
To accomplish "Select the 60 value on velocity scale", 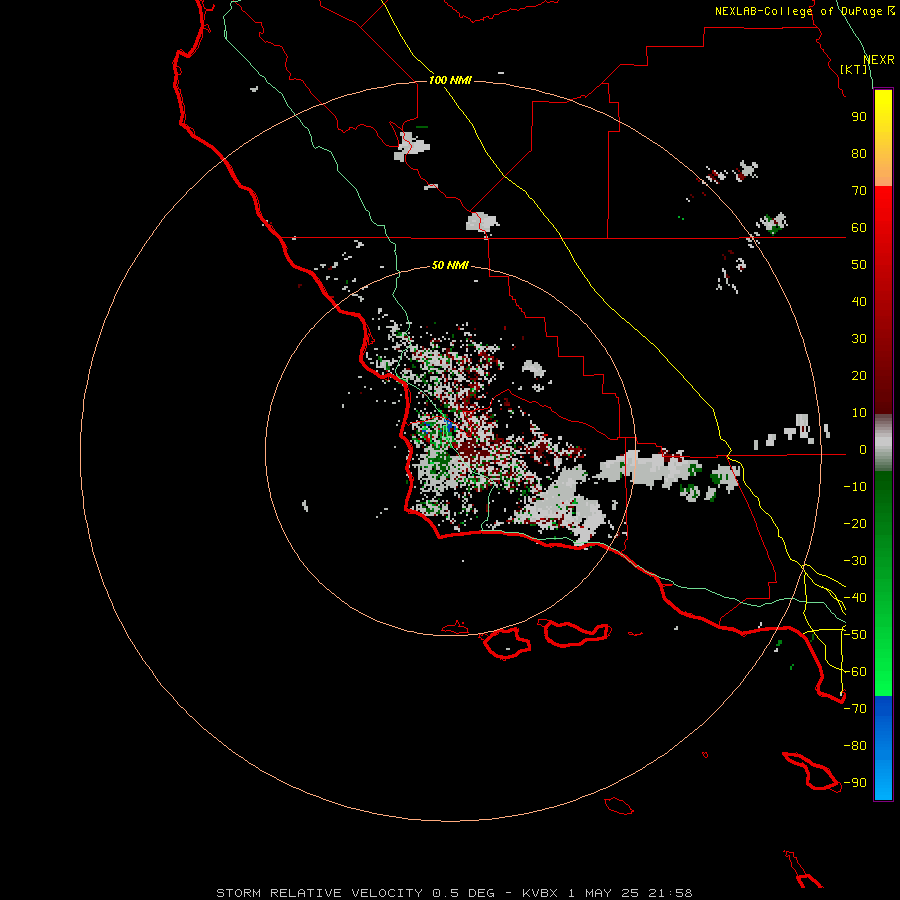I will point(859,228).
